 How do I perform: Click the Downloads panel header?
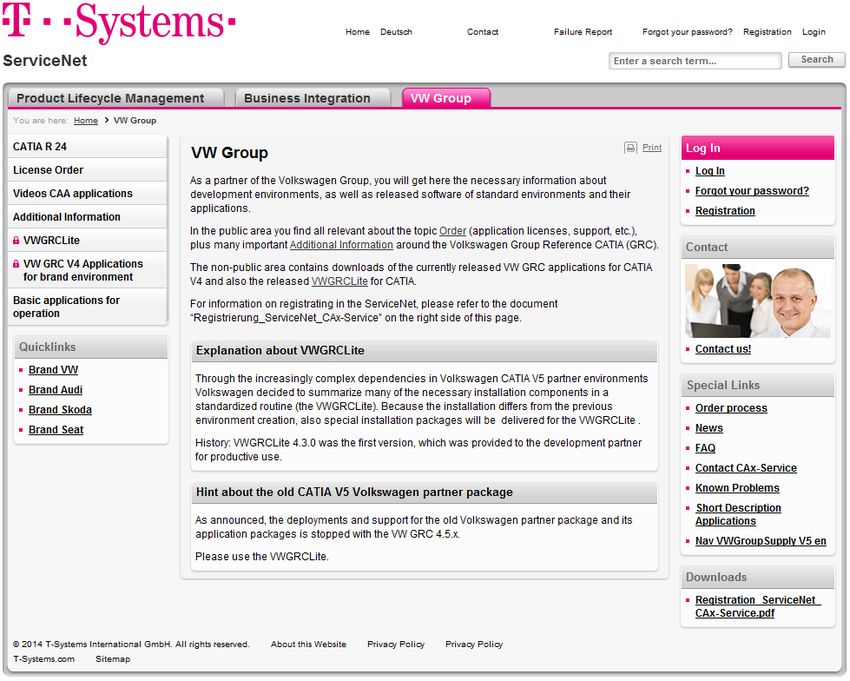coord(757,577)
